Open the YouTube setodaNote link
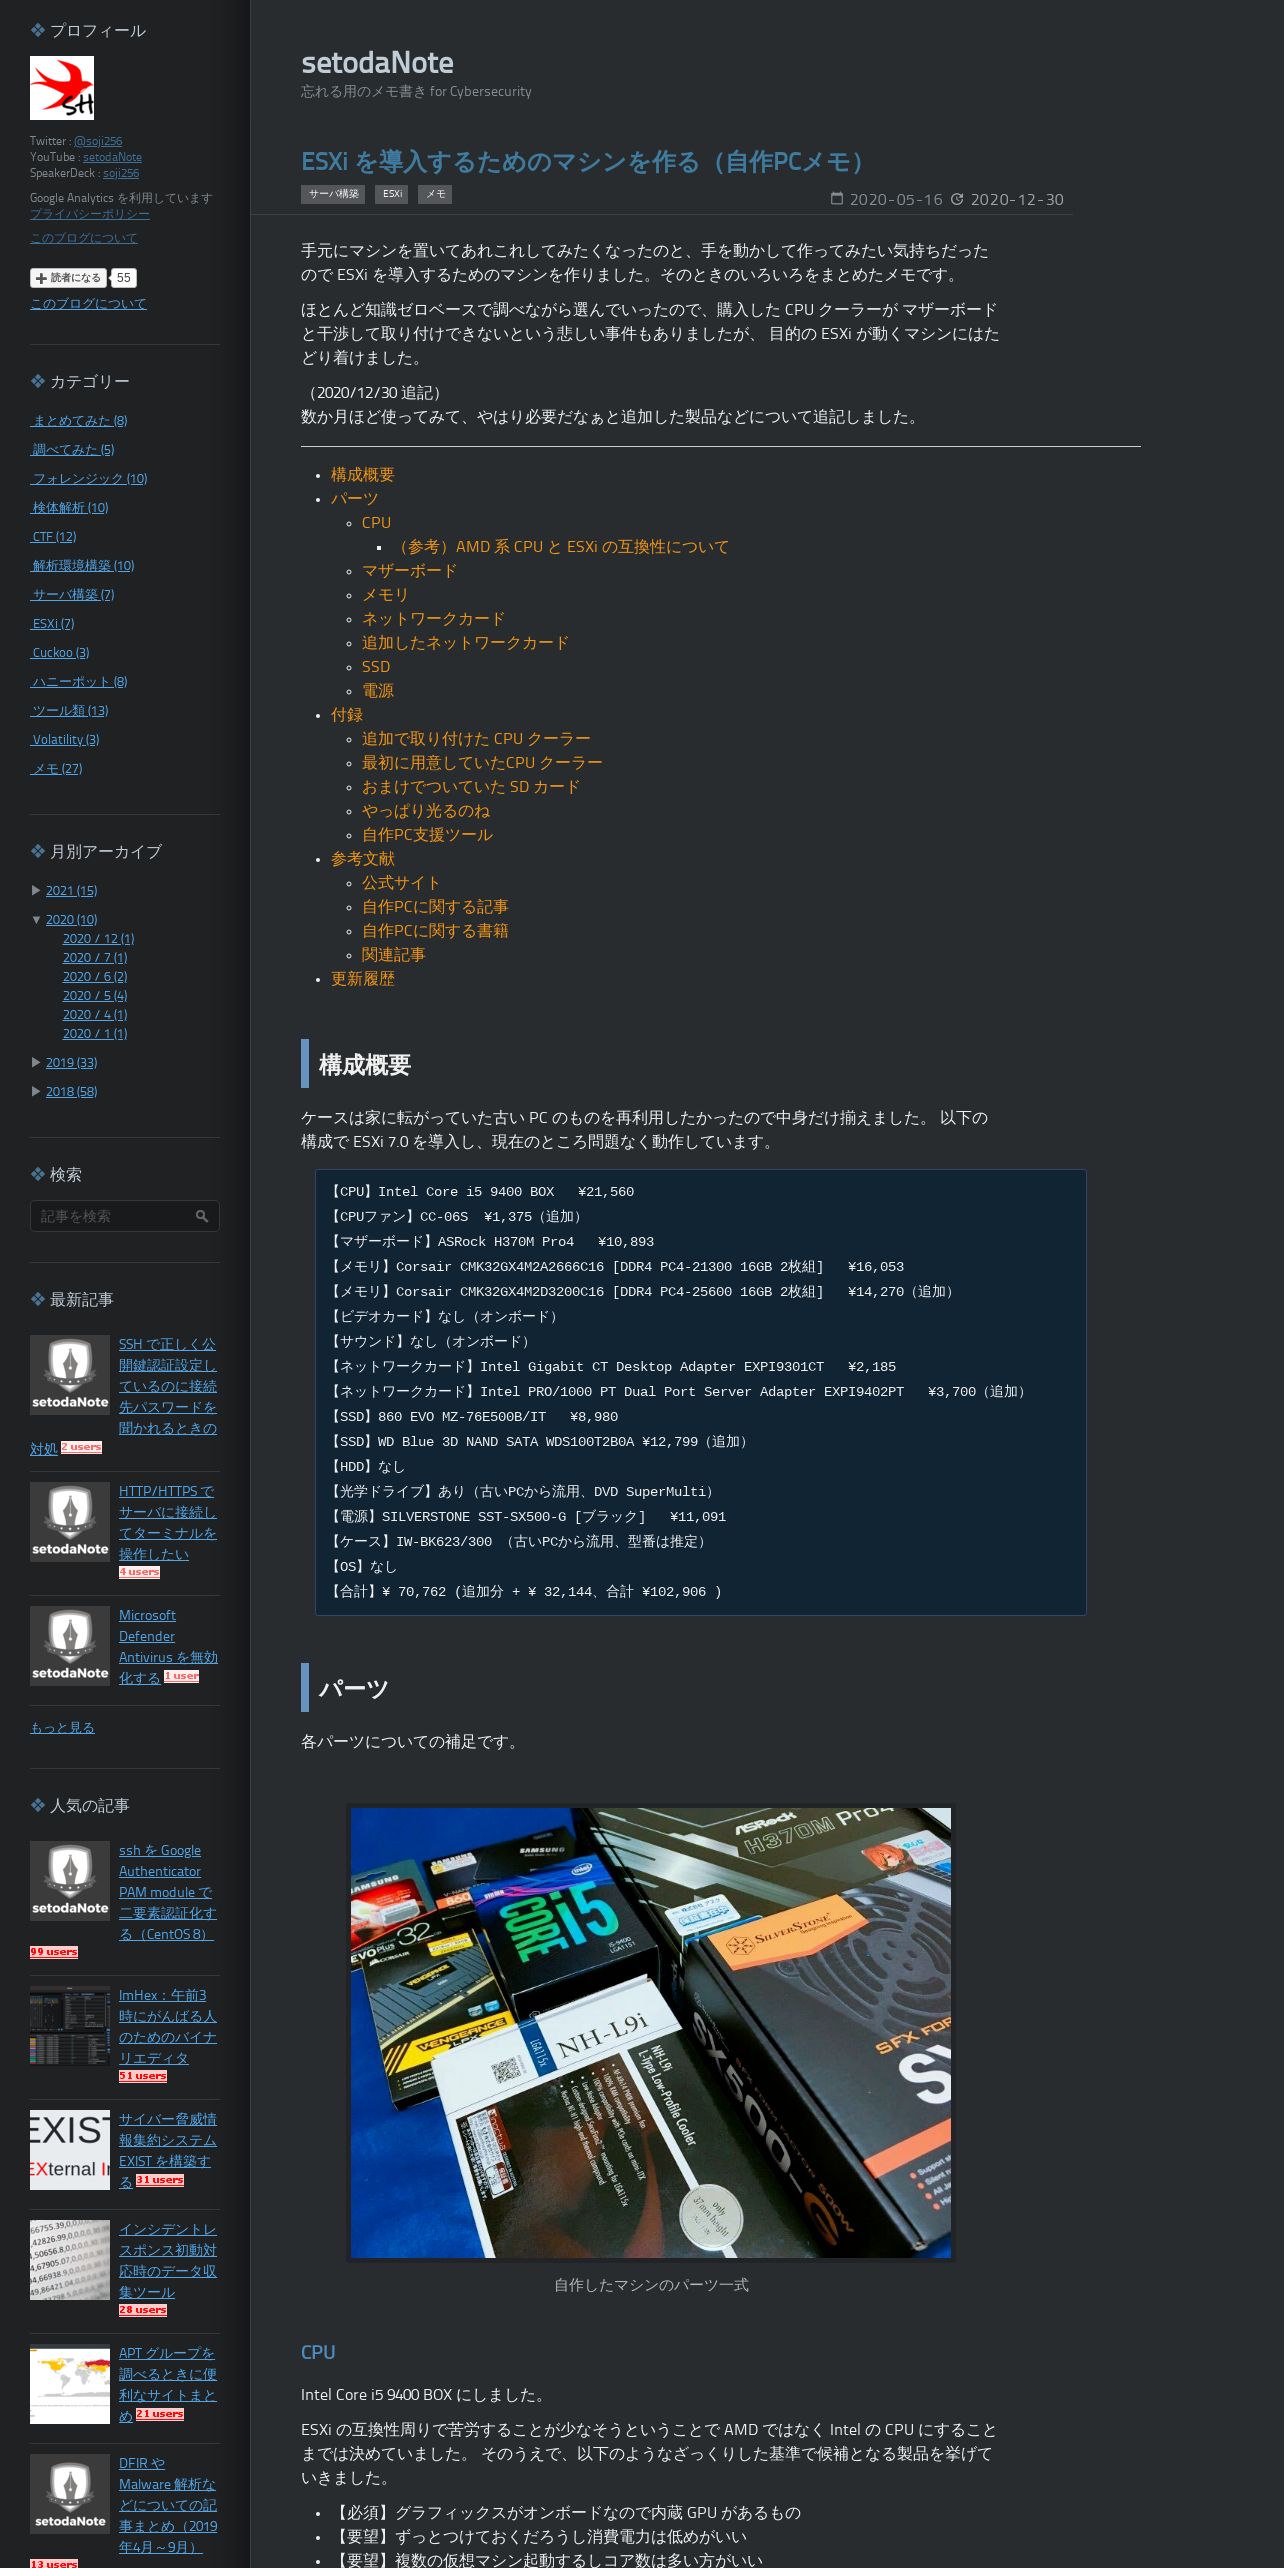 (112, 157)
